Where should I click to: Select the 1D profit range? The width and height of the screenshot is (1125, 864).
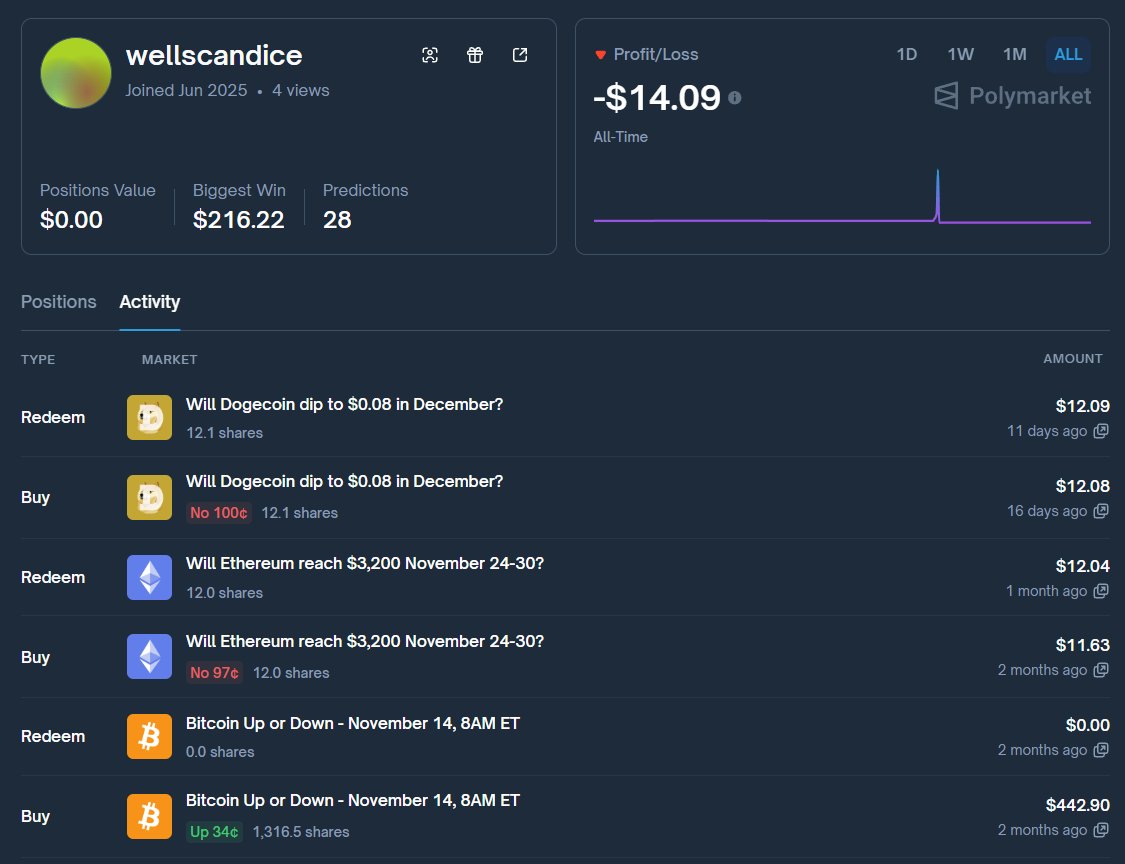coord(907,55)
